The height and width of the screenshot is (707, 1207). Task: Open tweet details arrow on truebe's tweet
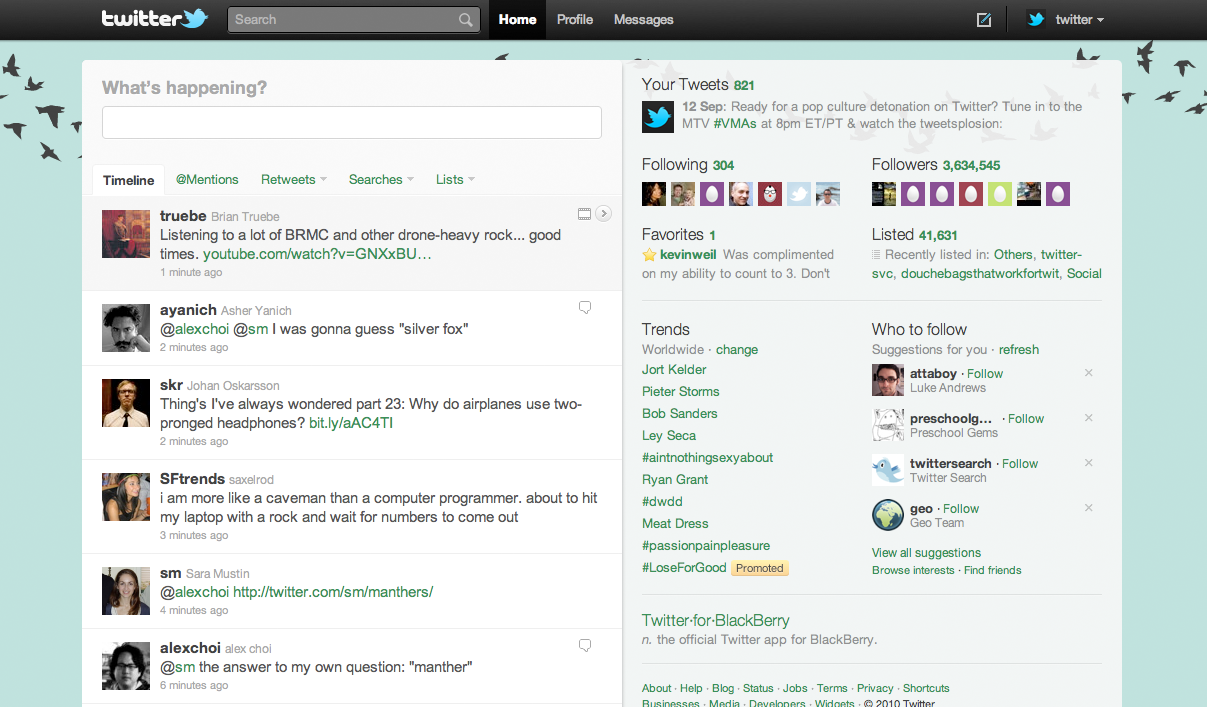pos(603,213)
